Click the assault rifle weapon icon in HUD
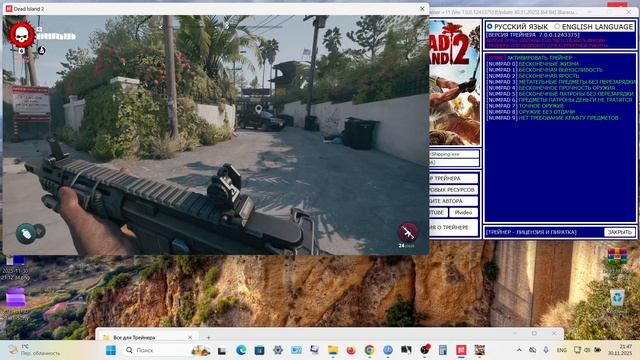 [408, 232]
